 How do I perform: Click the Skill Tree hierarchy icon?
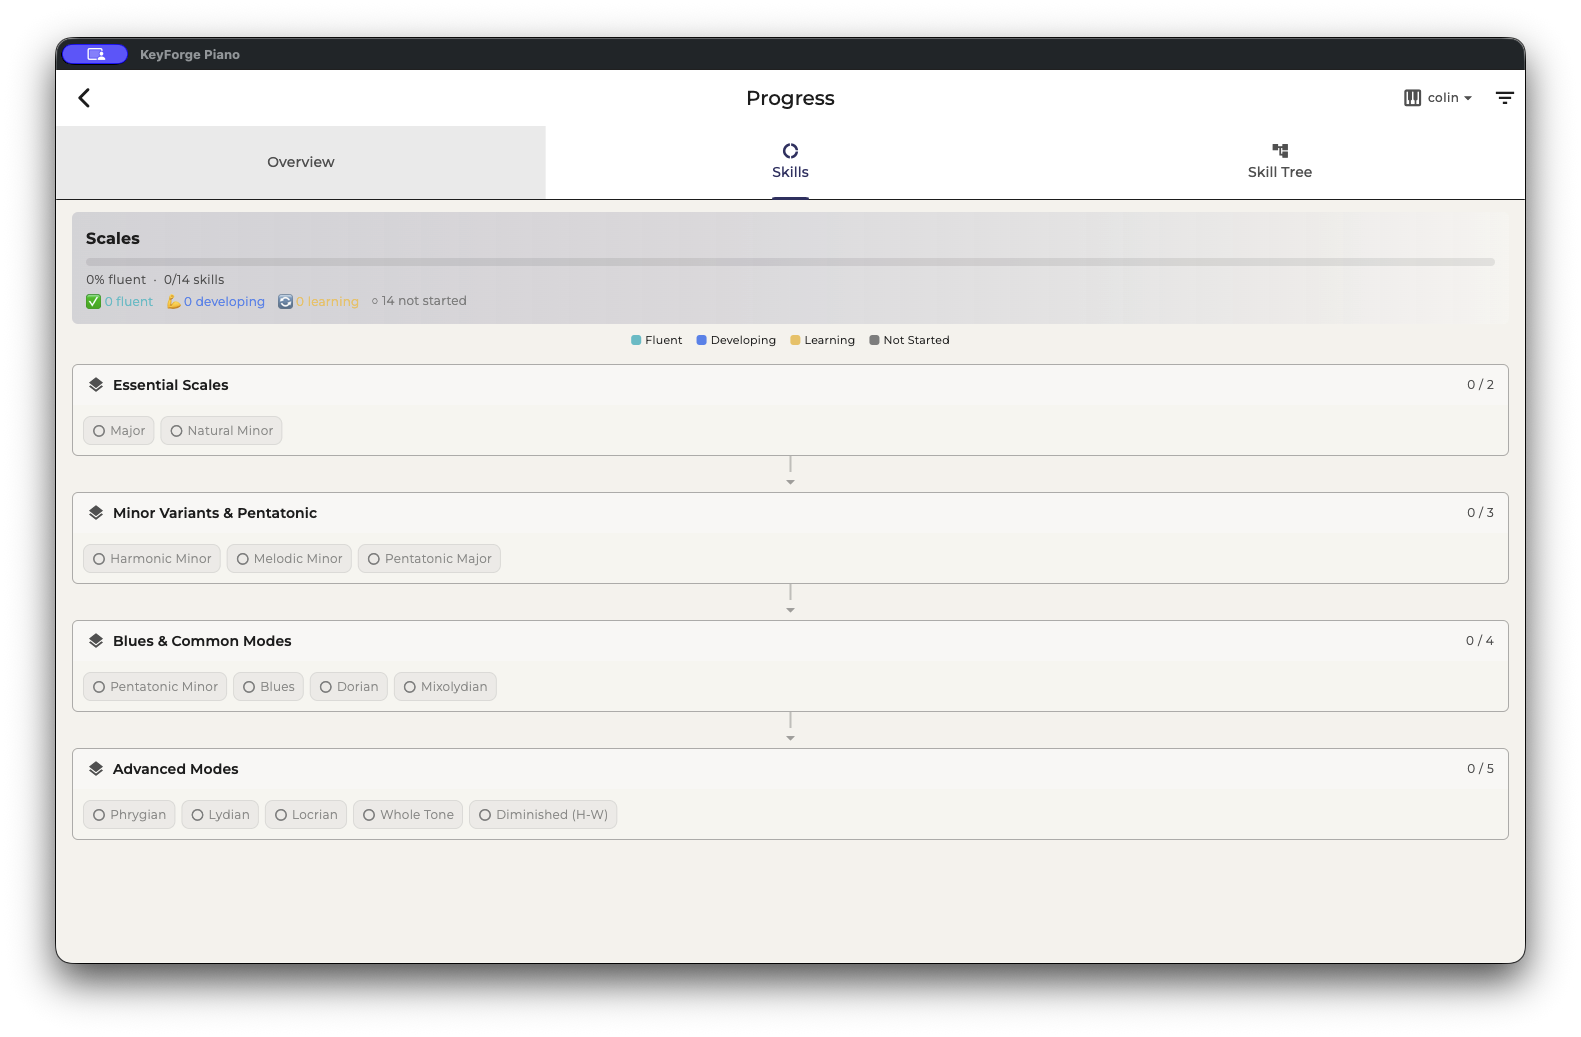coord(1279,151)
